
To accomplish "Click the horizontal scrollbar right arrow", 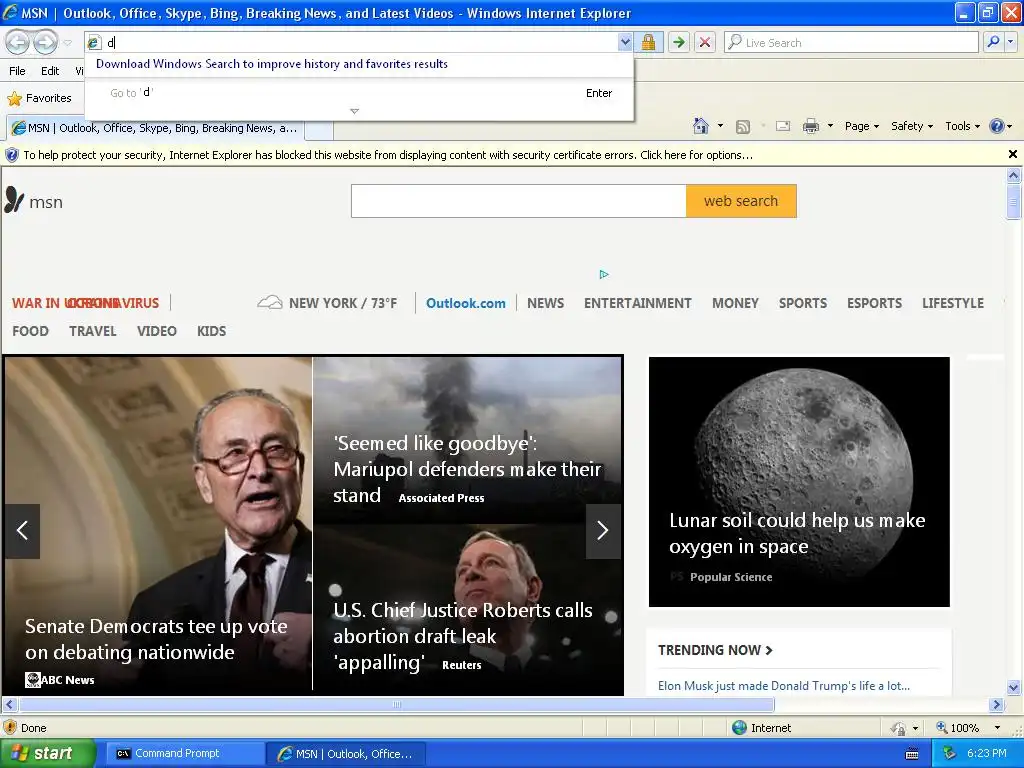I will click(996, 705).
